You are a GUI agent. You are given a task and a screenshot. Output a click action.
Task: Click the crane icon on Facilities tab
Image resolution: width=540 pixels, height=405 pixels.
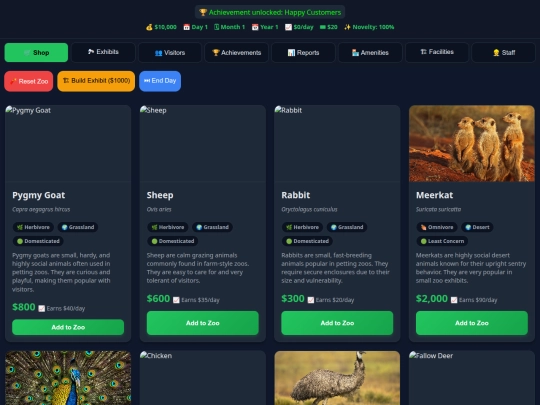[424, 52]
